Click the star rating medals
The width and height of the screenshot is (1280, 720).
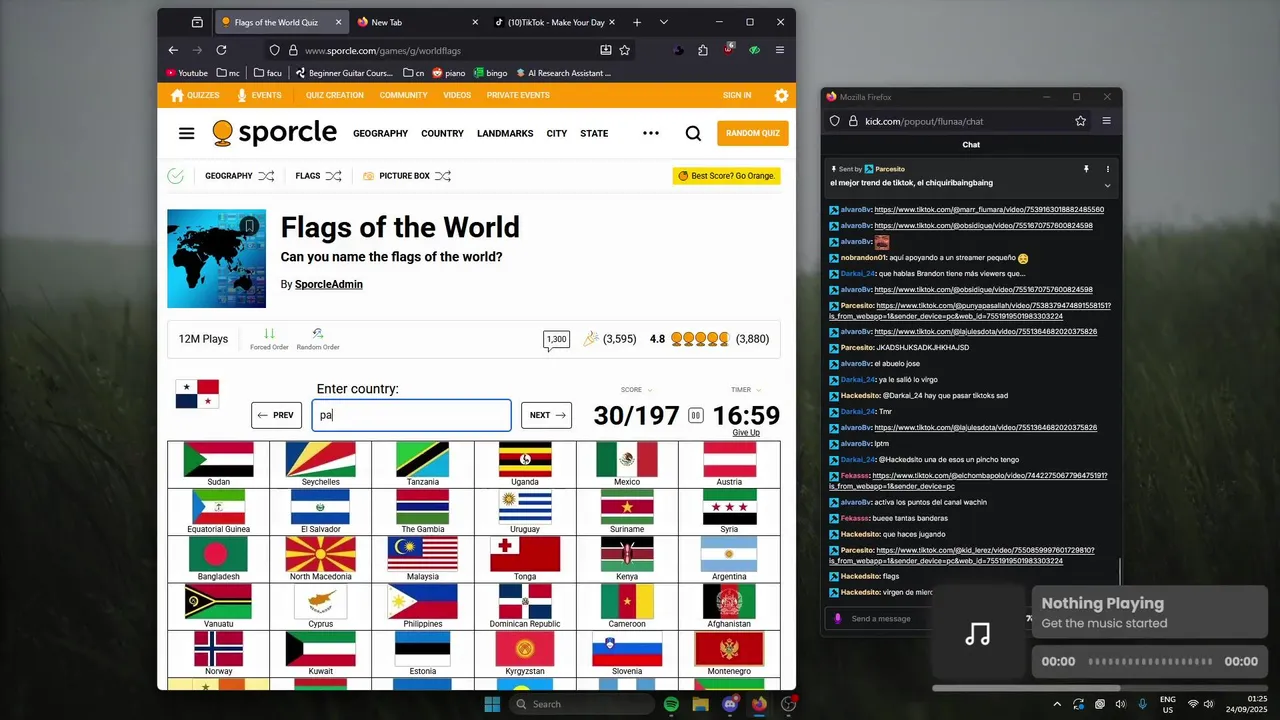[700, 339]
